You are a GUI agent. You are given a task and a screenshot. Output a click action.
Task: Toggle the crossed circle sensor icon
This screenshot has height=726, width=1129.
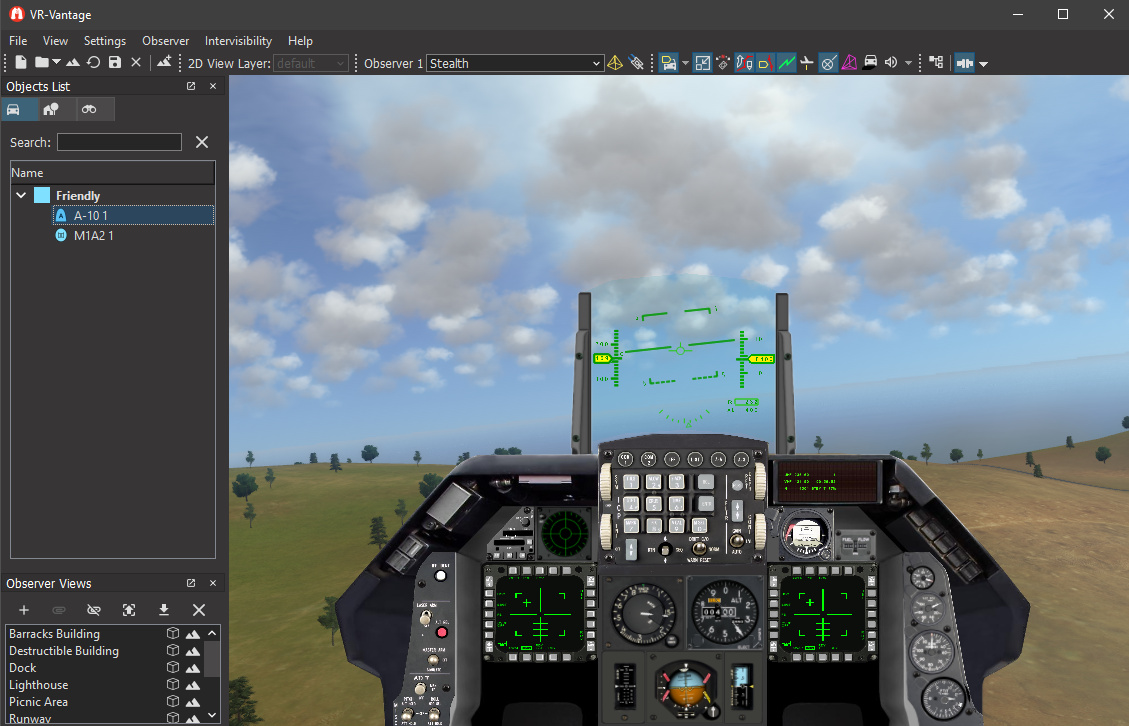tap(828, 63)
